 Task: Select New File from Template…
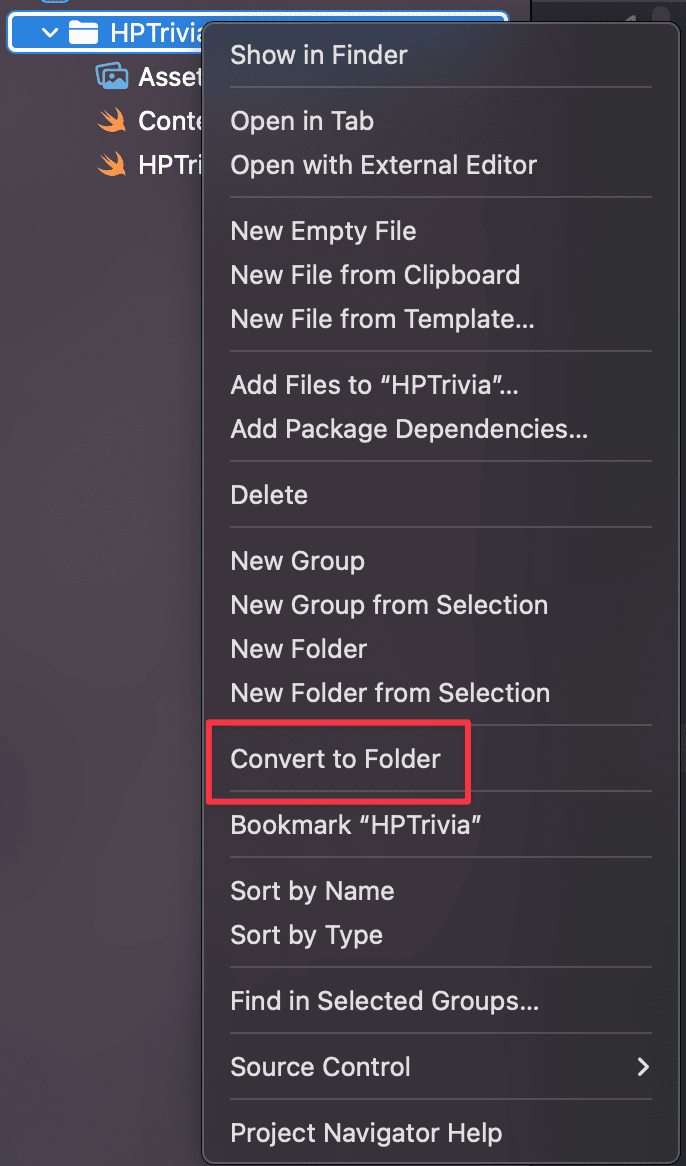tap(383, 319)
